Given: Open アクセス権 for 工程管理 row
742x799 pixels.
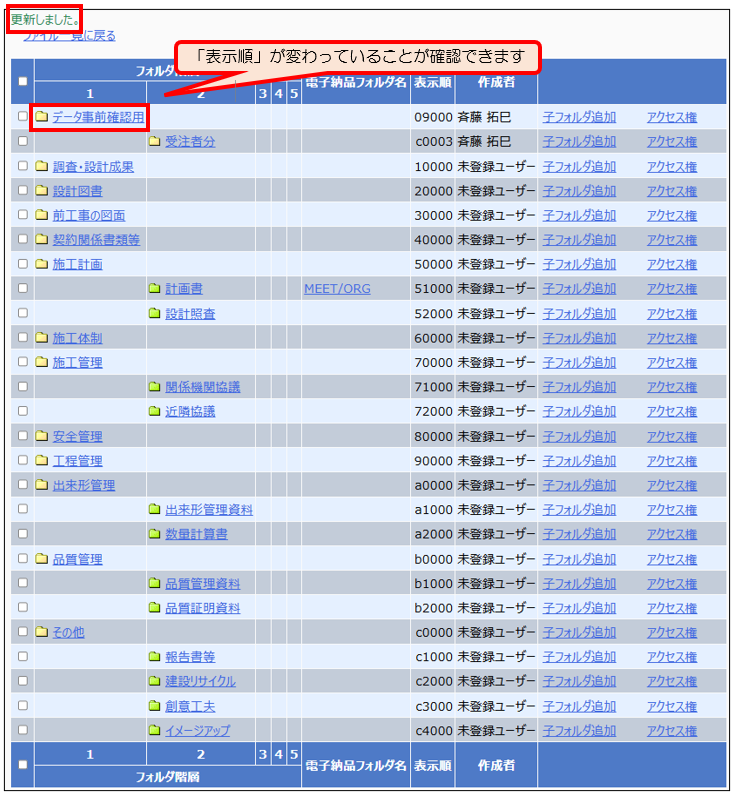Looking at the screenshot, I should pyautogui.click(x=671, y=461).
